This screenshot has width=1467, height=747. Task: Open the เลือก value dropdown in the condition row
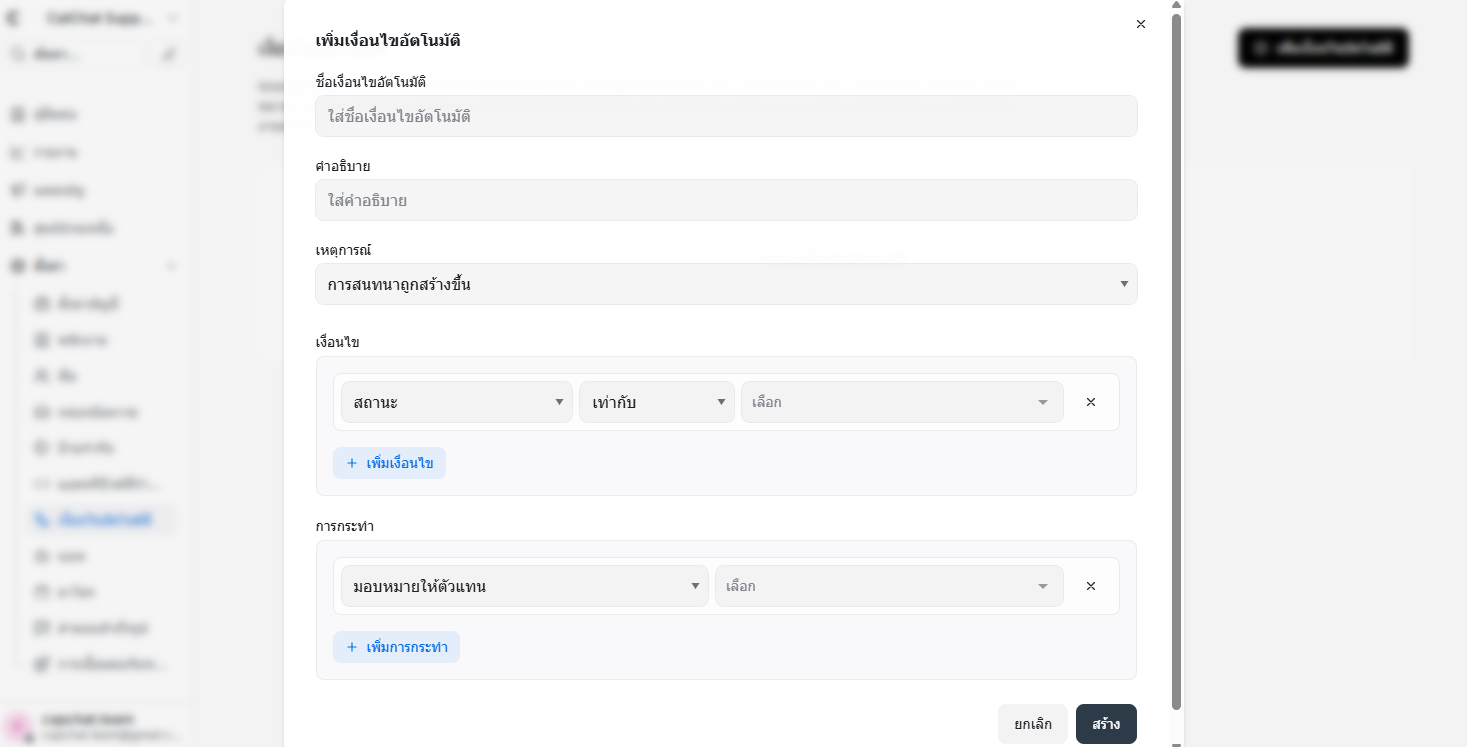point(900,401)
